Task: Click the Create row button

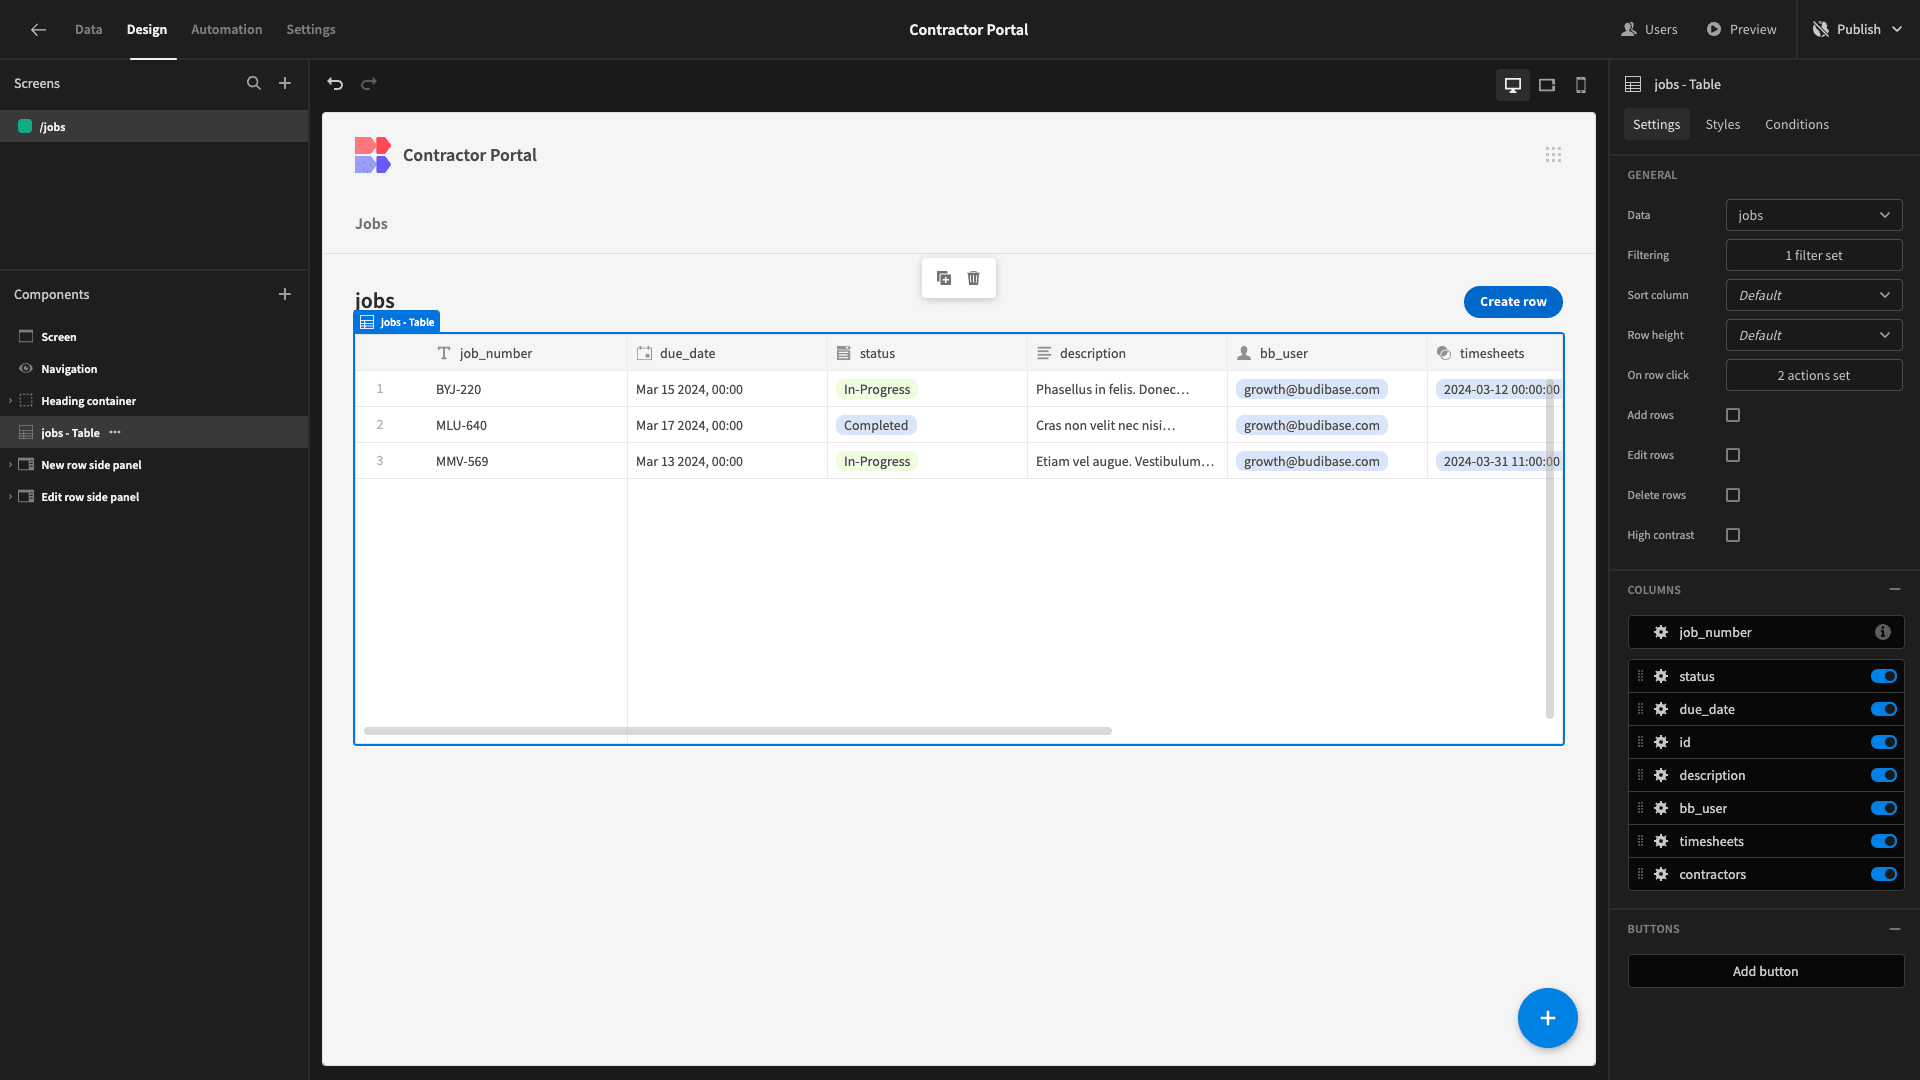Action: coord(1513,302)
